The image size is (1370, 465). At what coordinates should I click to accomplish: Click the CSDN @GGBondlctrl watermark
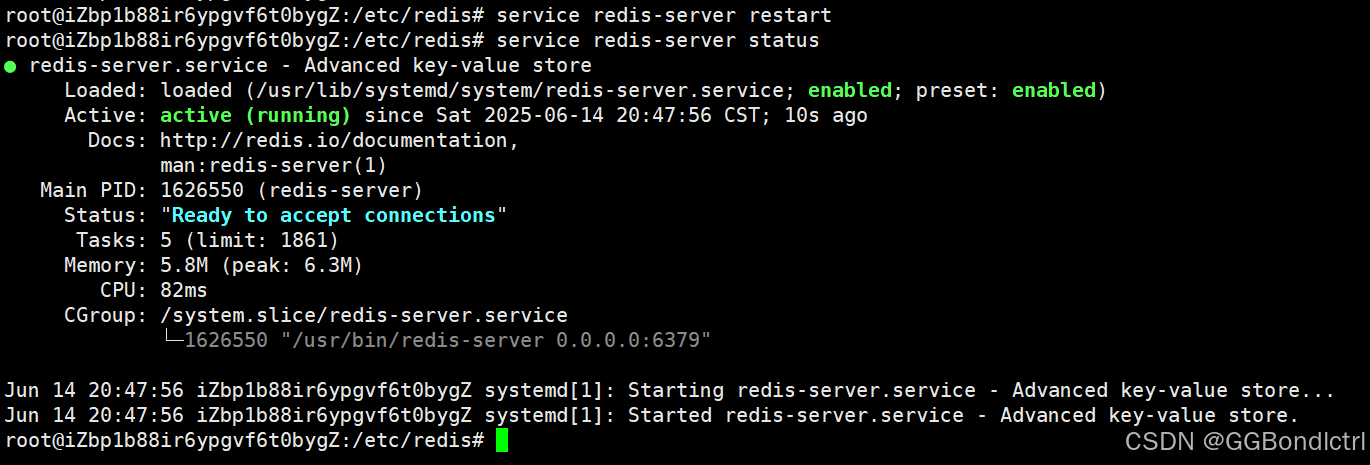click(1245, 440)
